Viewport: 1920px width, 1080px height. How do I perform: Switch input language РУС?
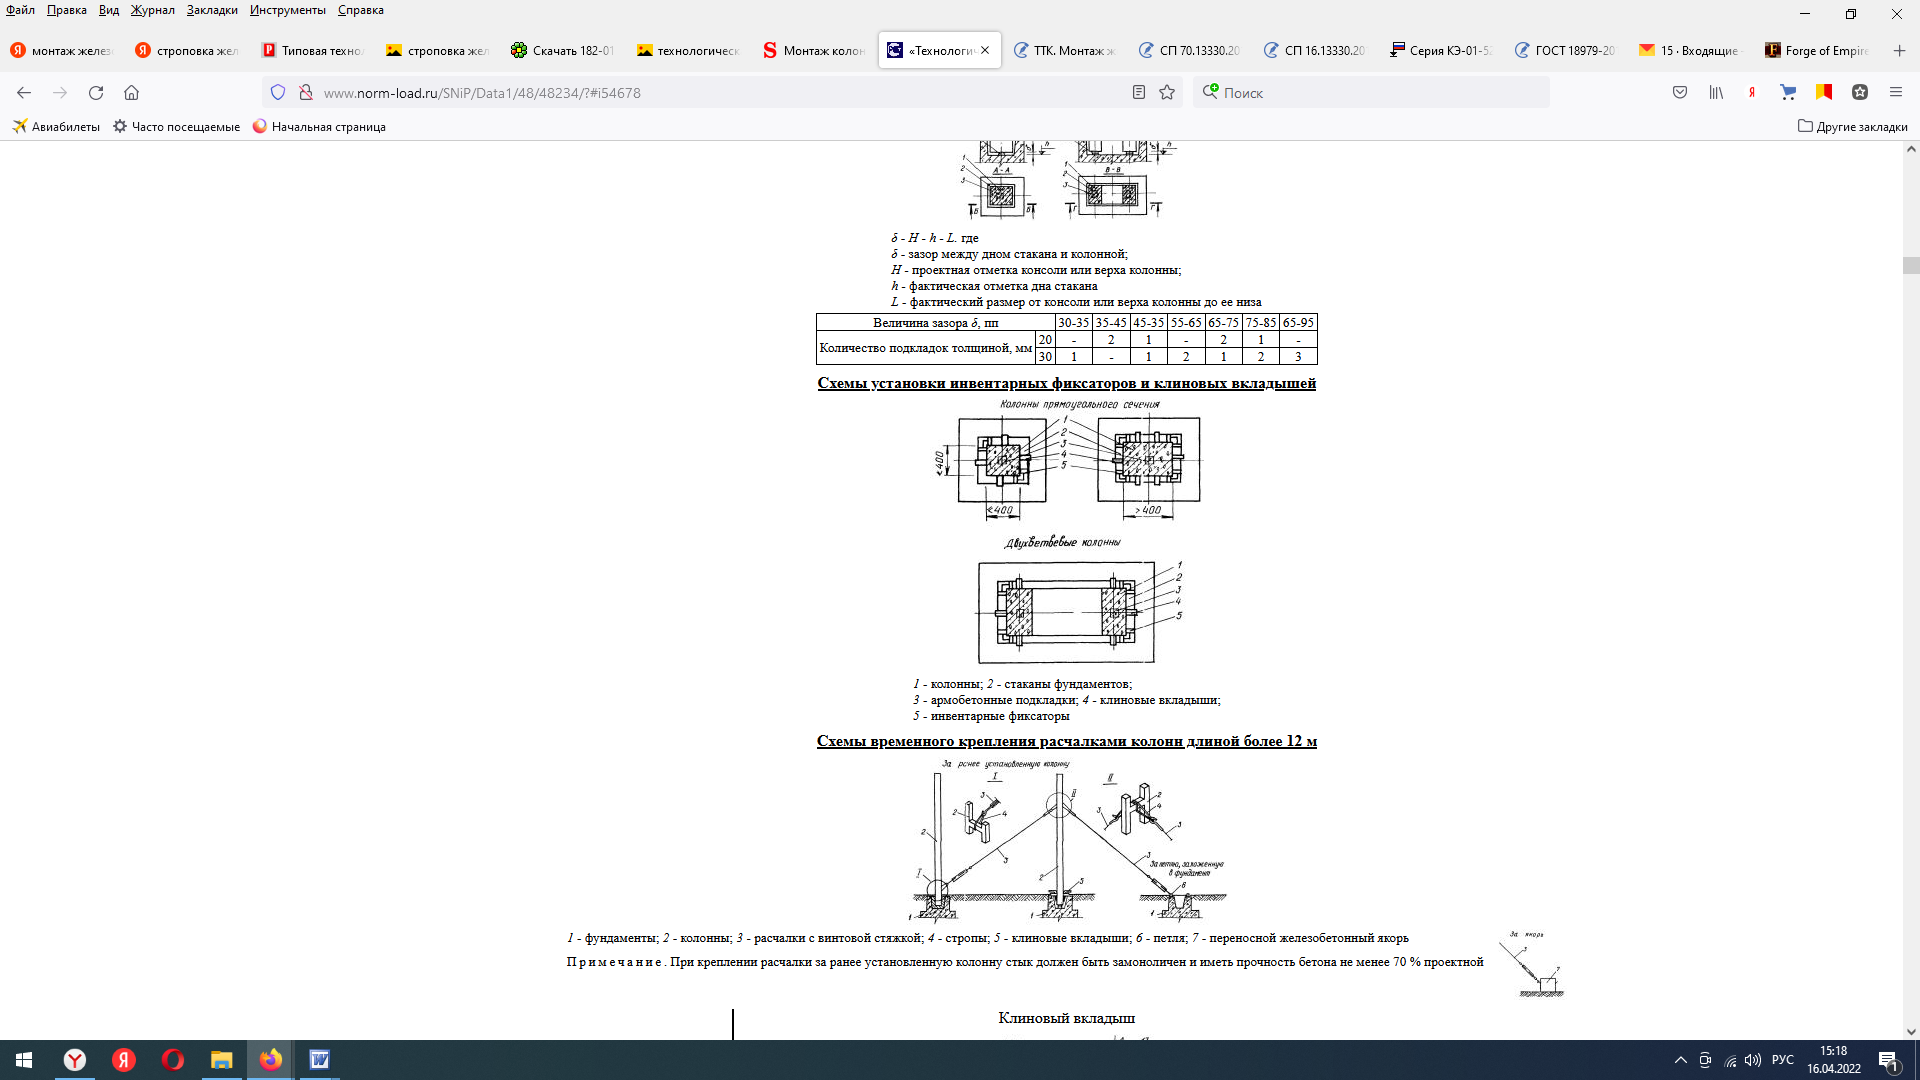[x=1783, y=1060]
